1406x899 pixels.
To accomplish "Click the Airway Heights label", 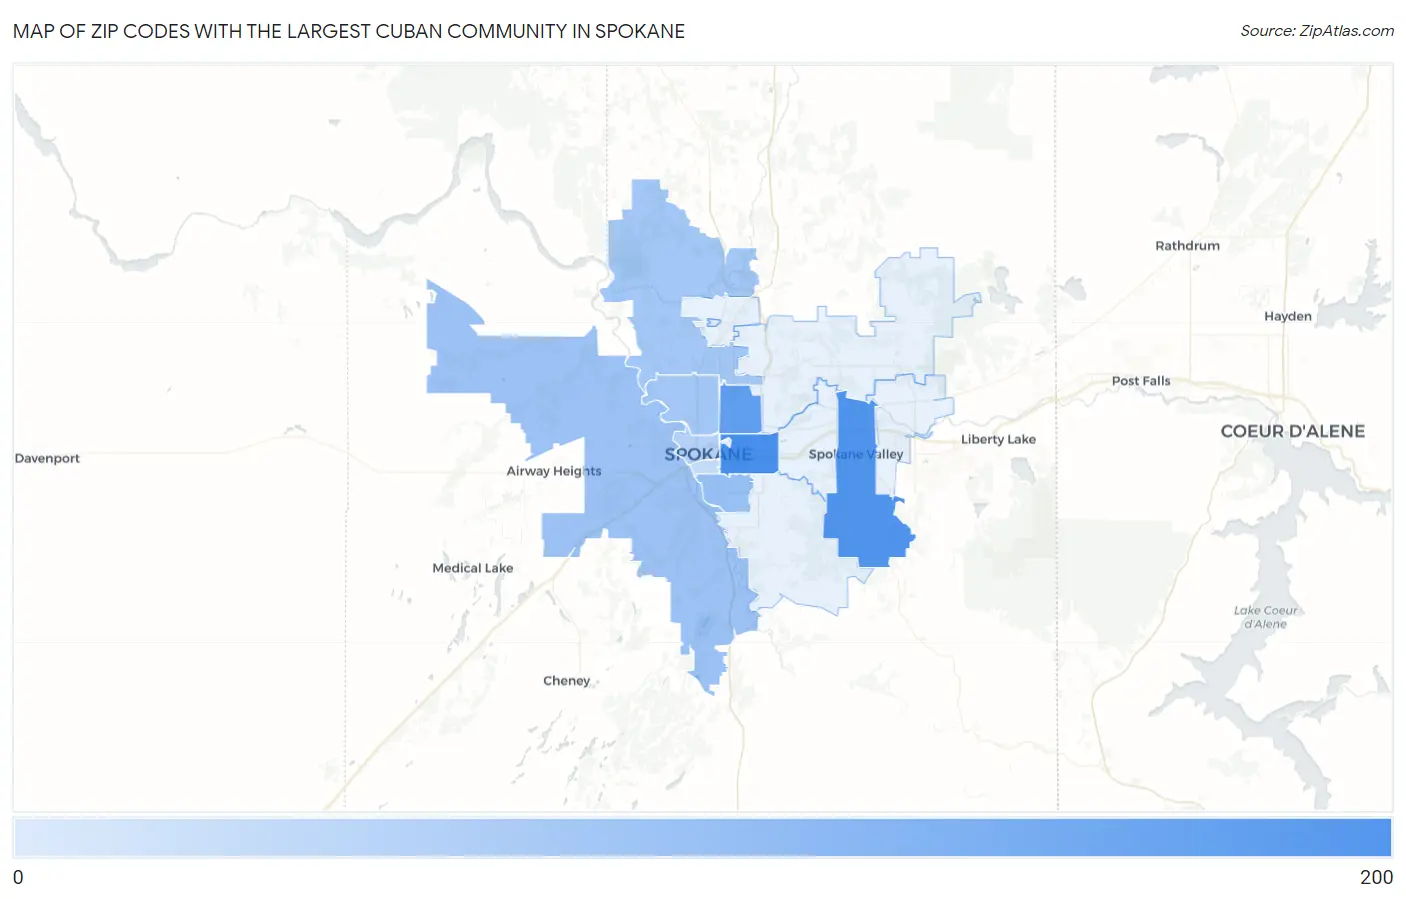I will tap(554, 471).
